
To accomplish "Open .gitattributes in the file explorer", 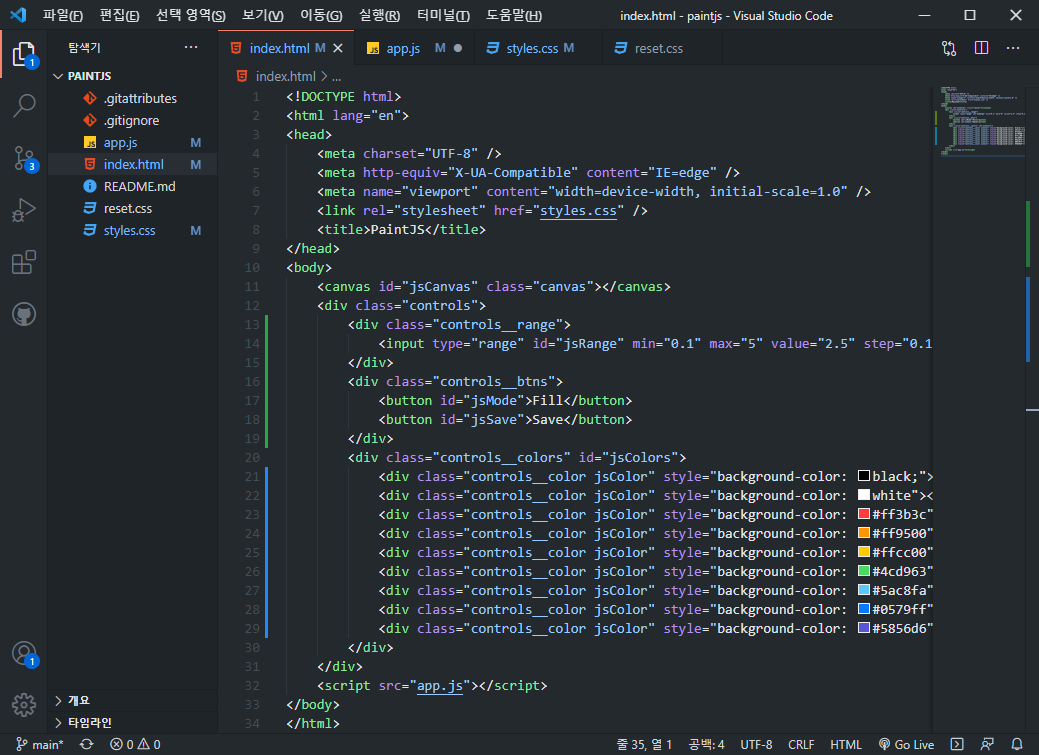I will pos(133,98).
